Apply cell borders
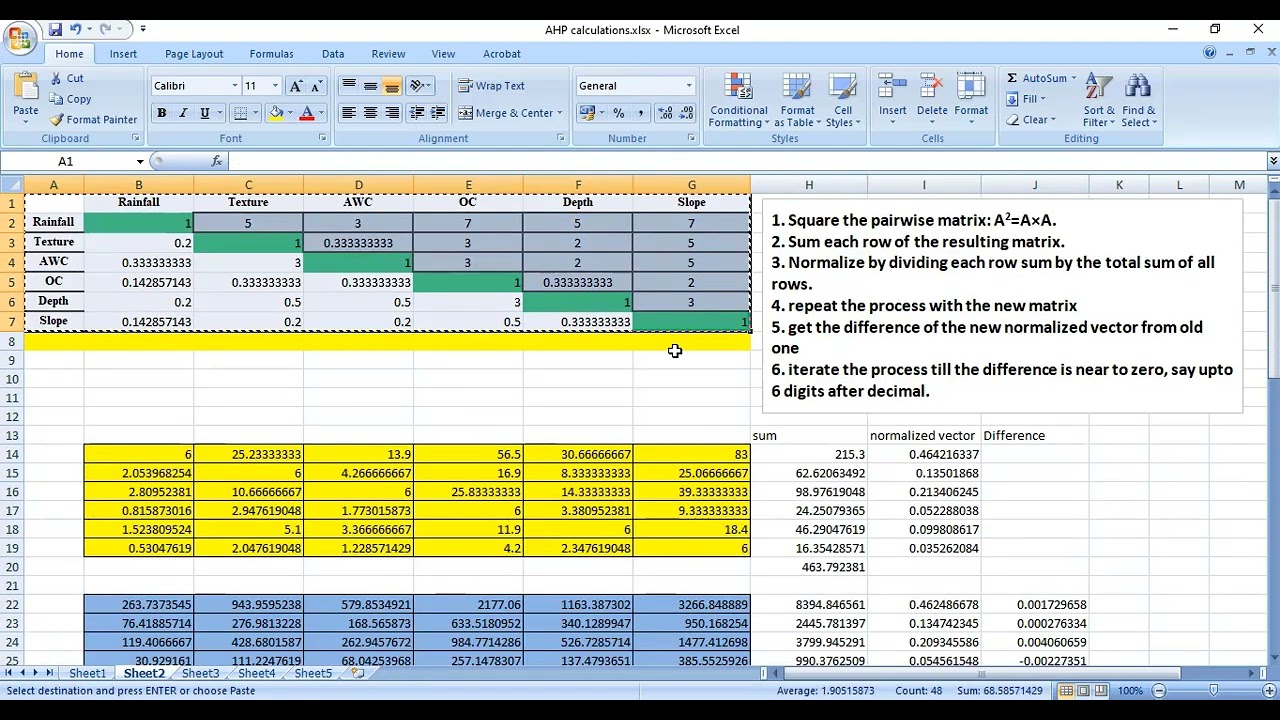The height and width of the screenshot is (720, 1280). coord(240,113)
